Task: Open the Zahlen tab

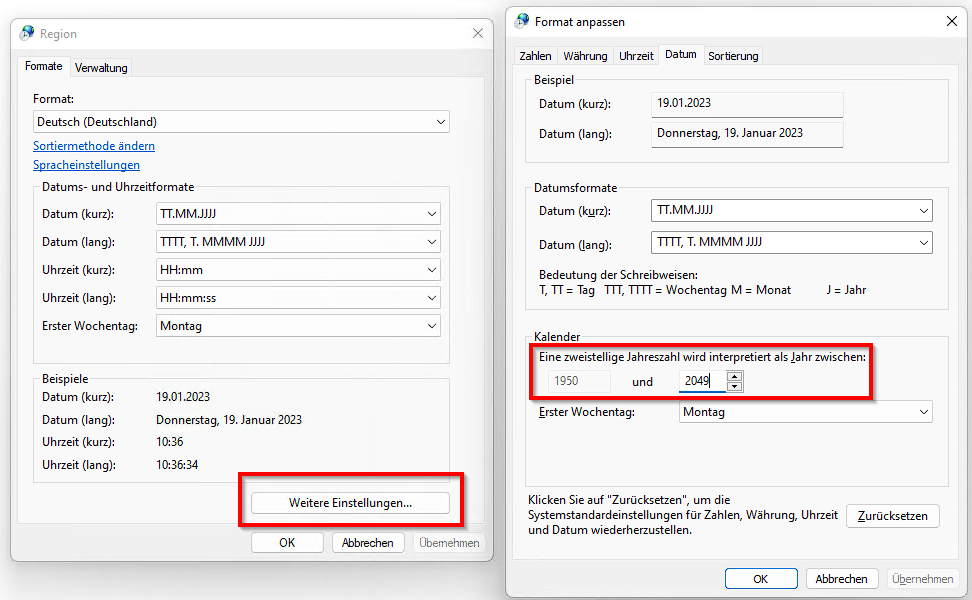Action: (x=535, y=56)
